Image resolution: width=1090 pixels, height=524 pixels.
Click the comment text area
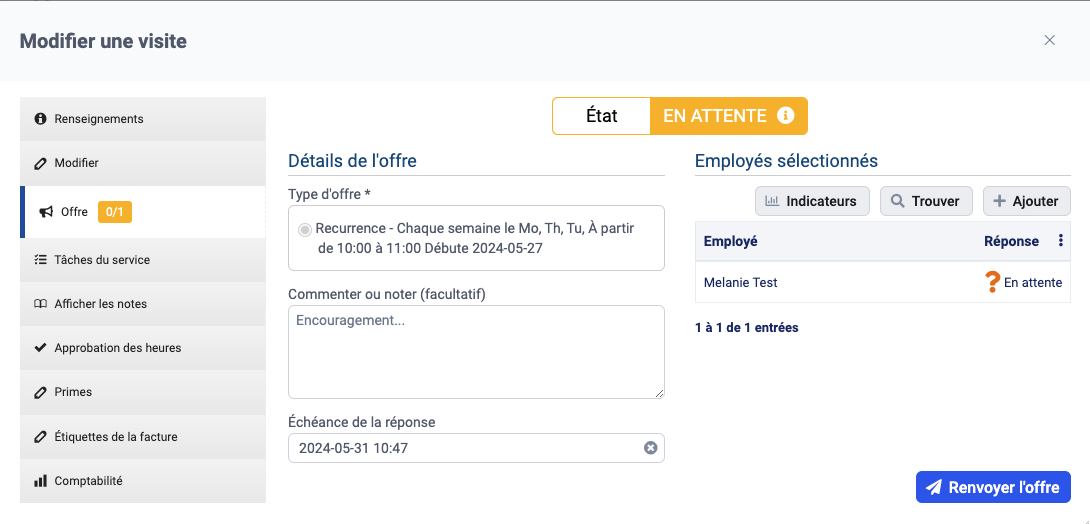point(476,352)
